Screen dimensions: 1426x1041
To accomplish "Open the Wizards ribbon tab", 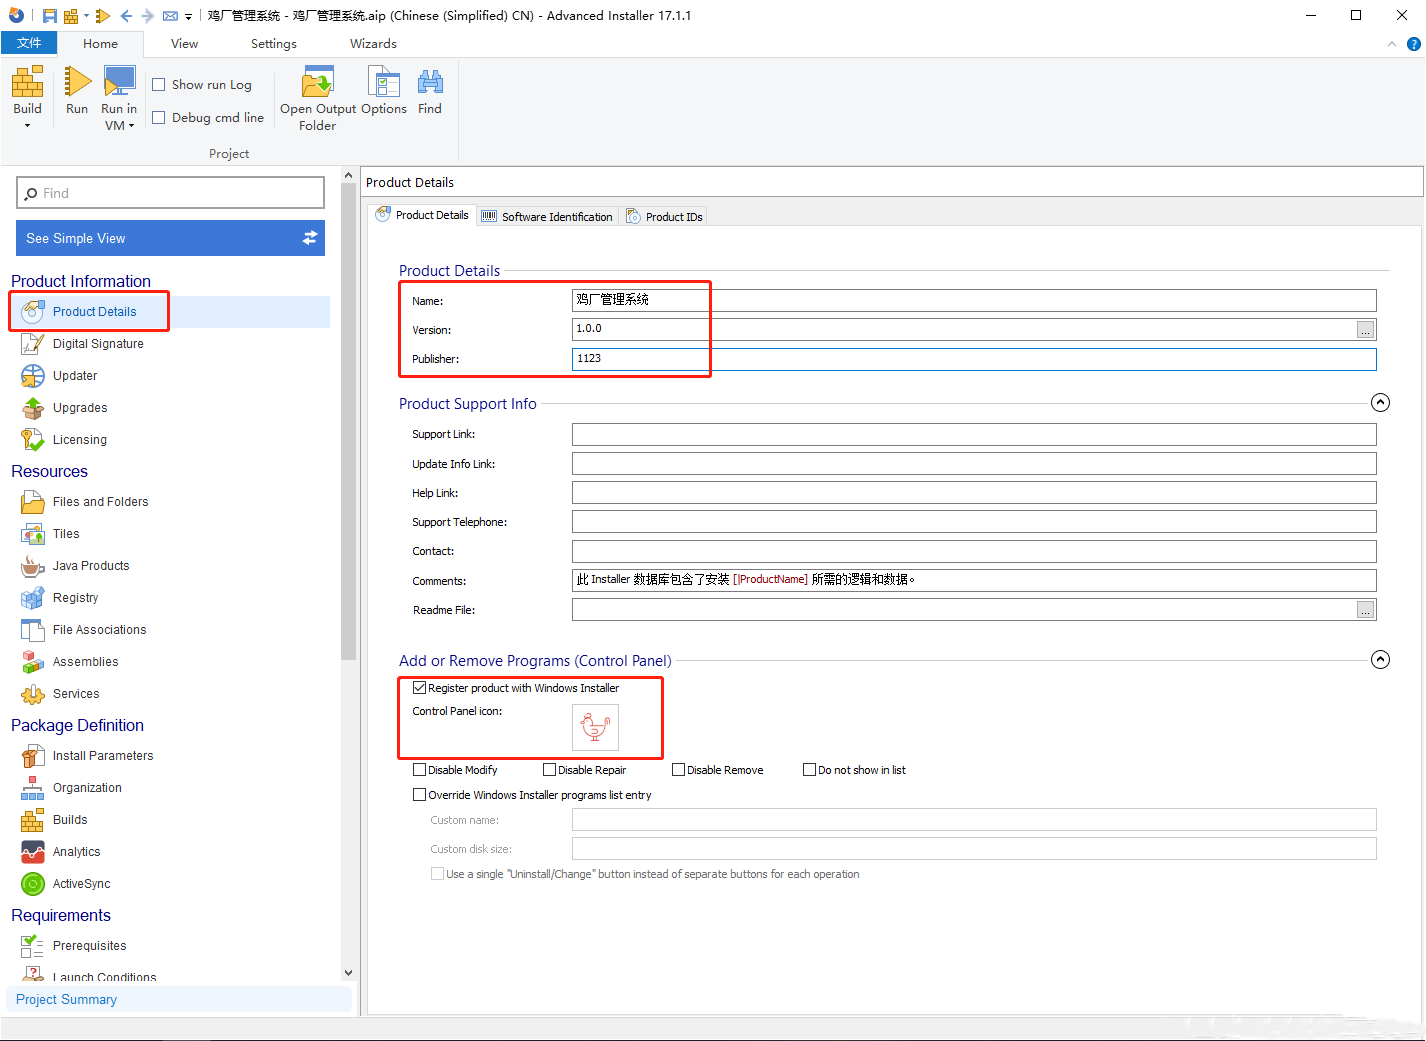I will coord(373,44).
